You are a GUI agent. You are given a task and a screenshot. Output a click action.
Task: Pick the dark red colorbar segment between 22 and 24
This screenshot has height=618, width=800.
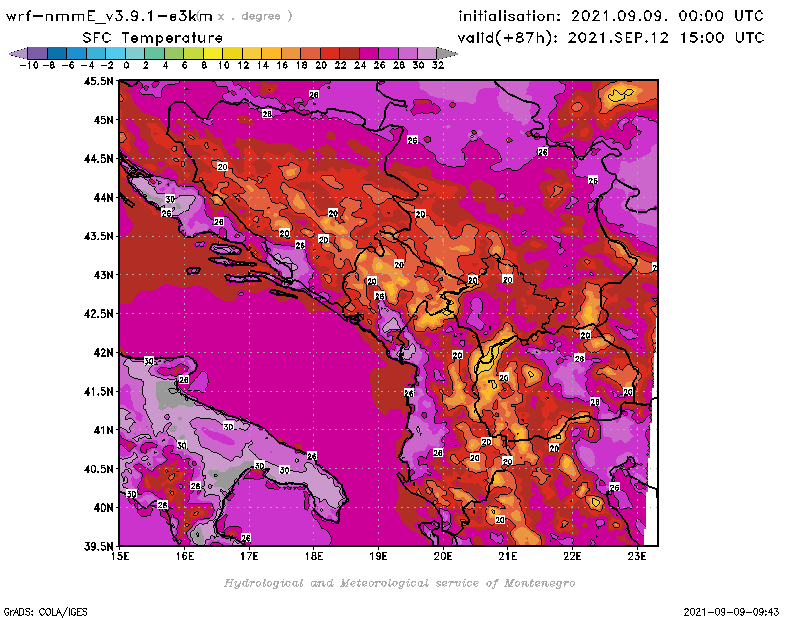[x=349, y=53]
